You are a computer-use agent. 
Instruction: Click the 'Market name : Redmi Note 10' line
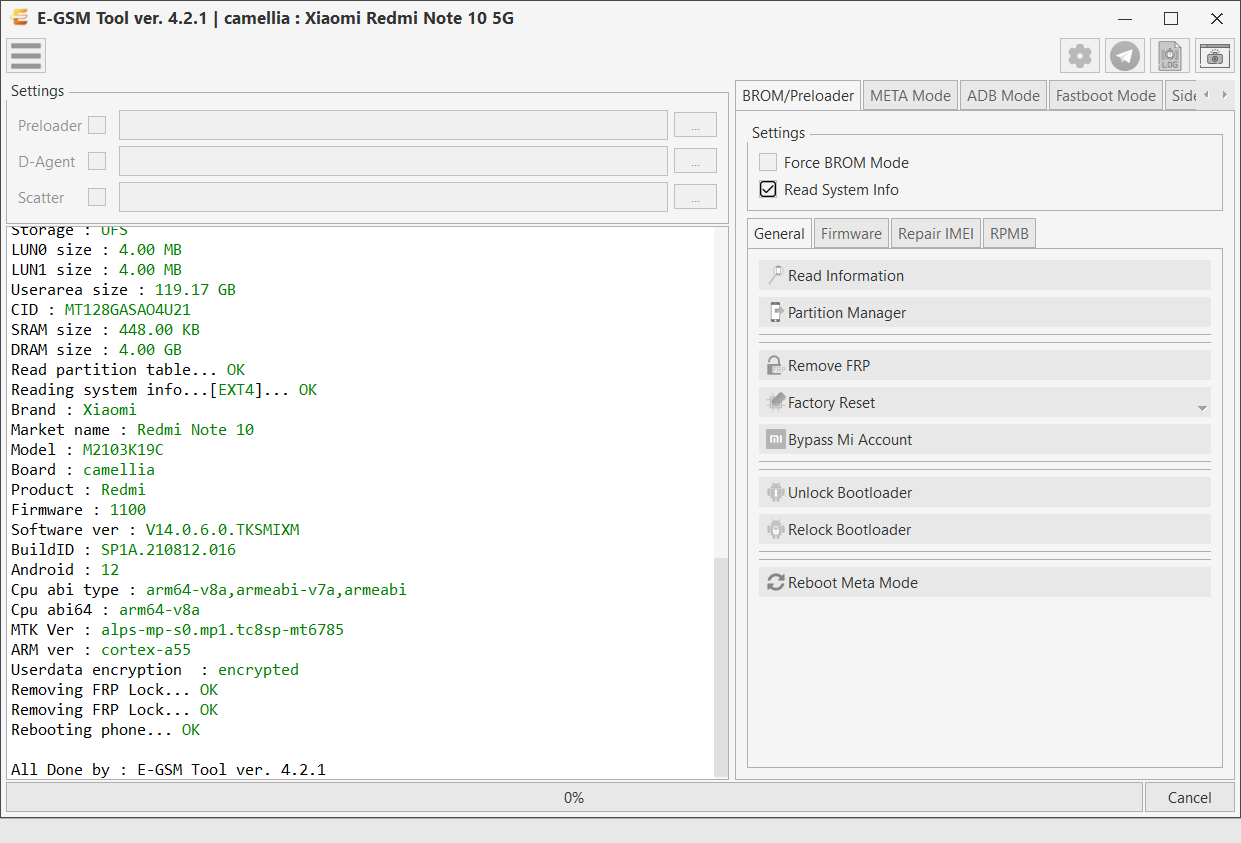tap(132, 429)
